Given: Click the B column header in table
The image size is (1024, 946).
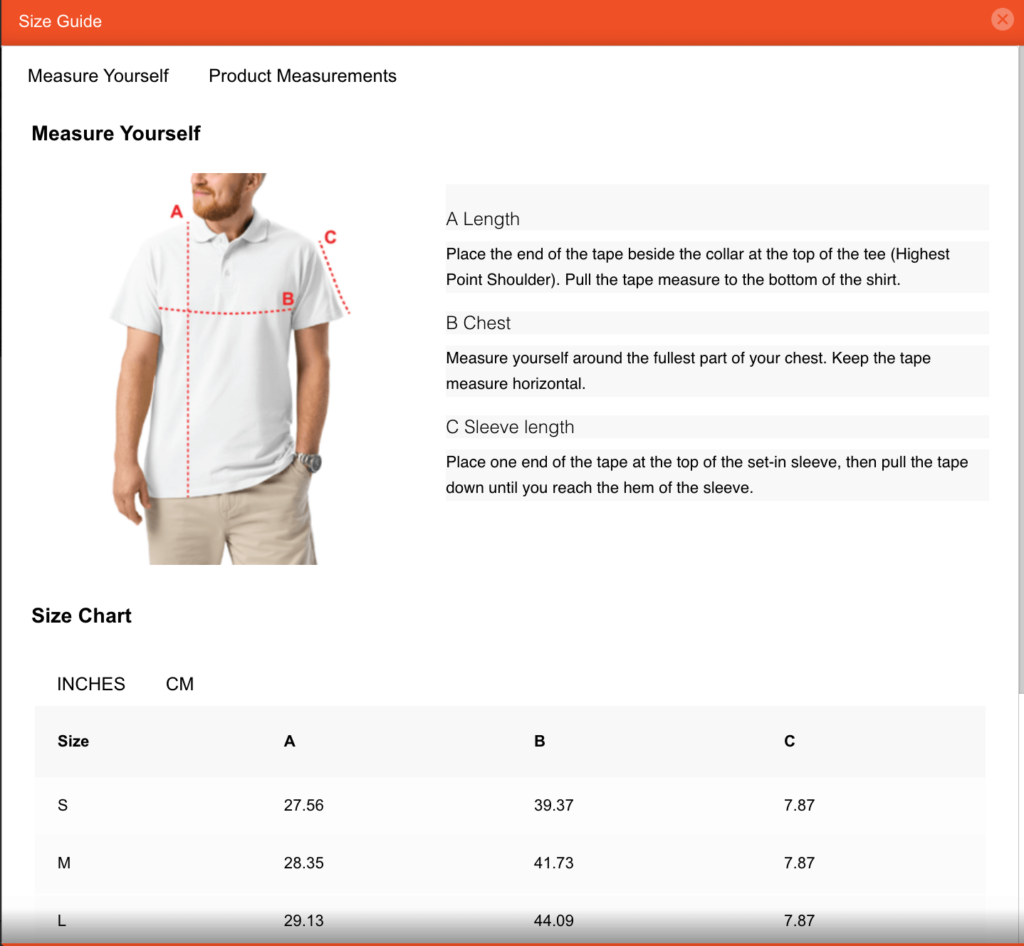Looking at the screenshot, I should 539,741.
